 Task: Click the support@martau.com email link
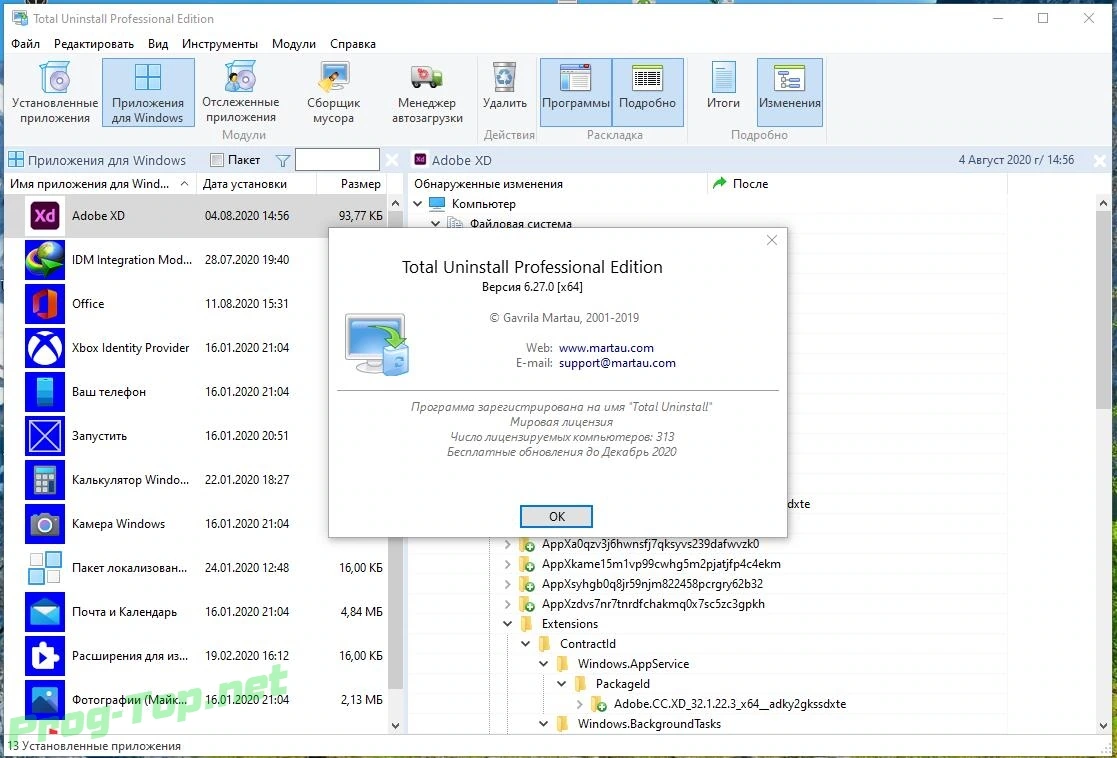click(617, 363)
